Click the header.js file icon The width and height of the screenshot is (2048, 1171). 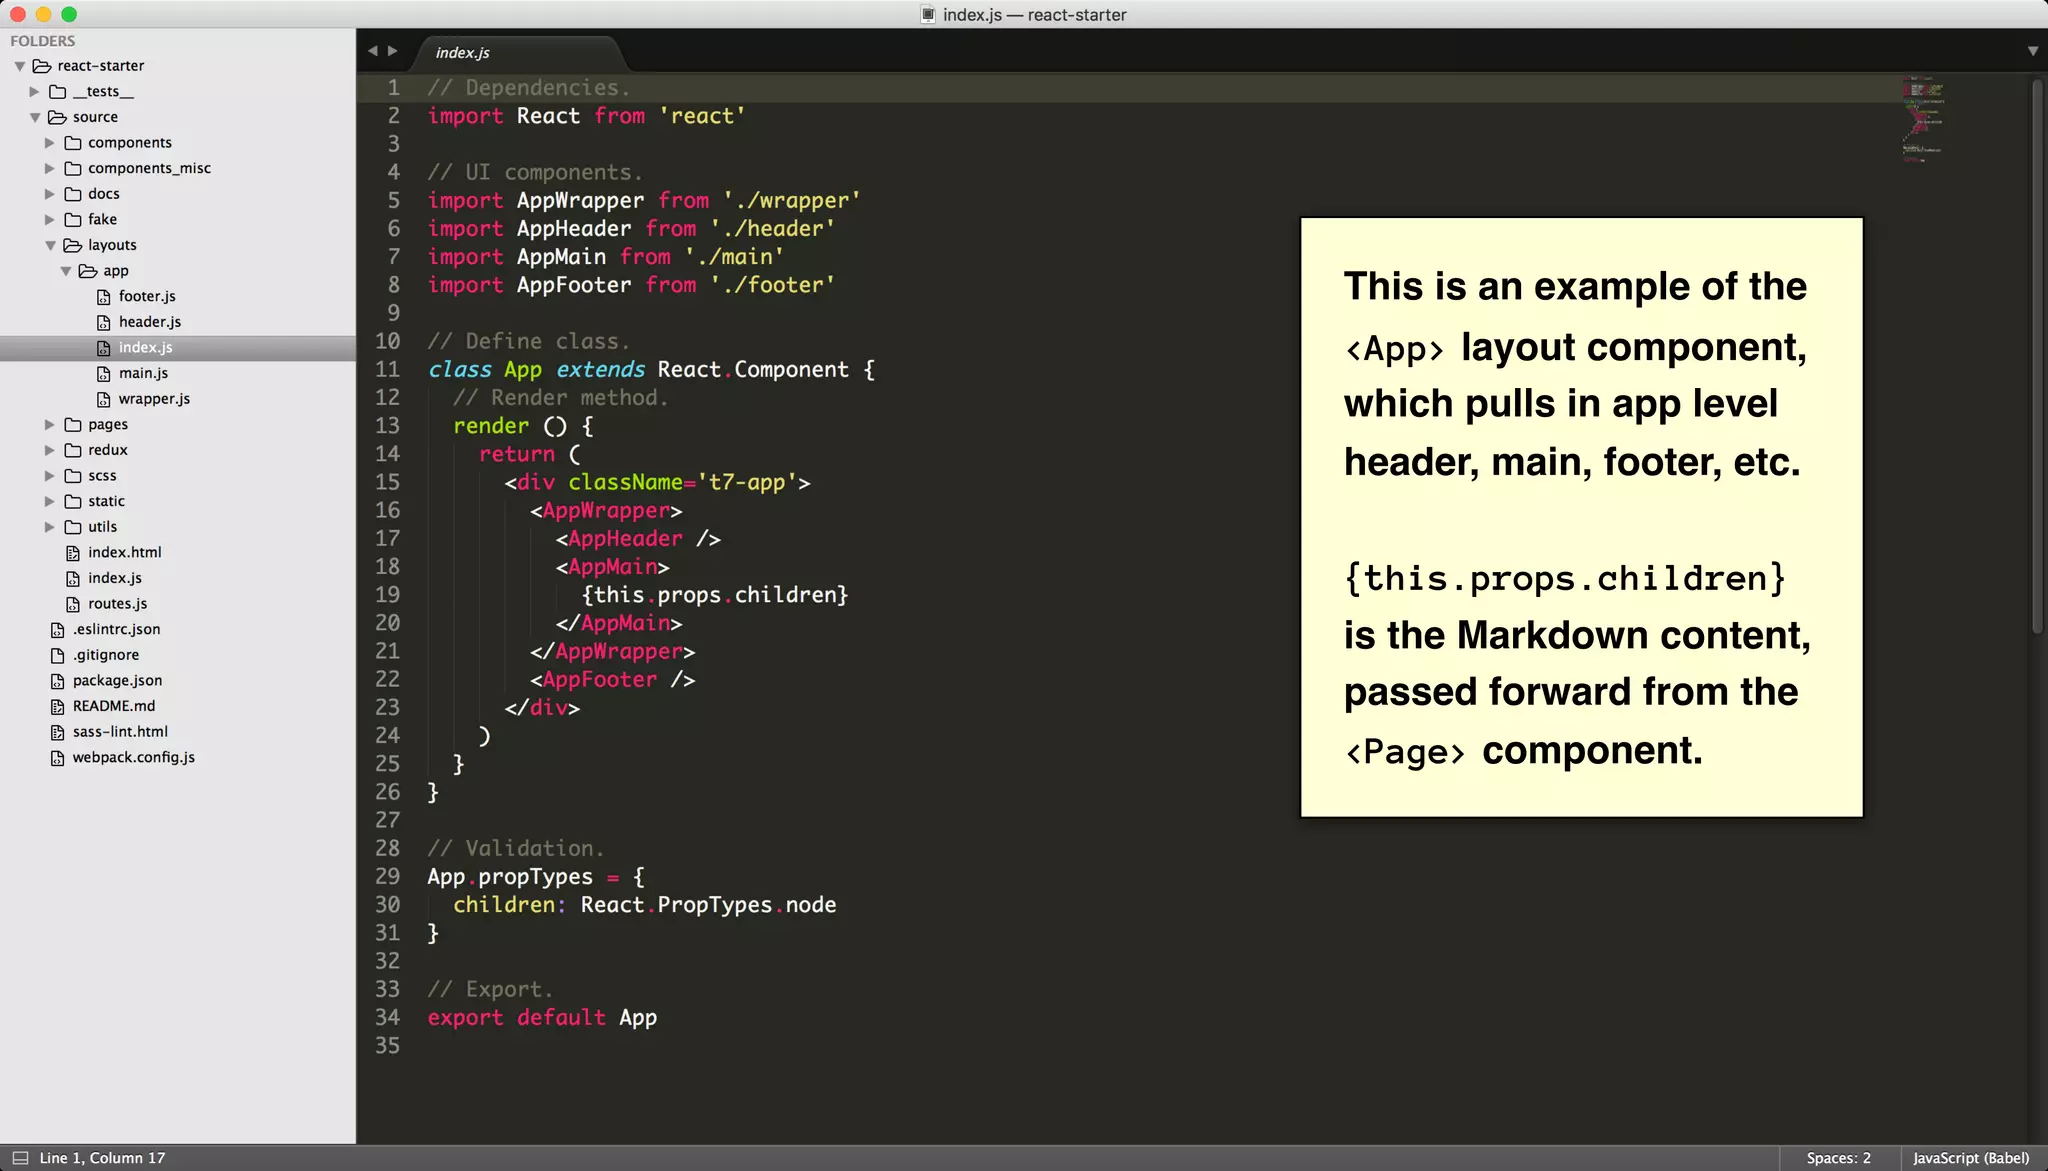point(103,322)
